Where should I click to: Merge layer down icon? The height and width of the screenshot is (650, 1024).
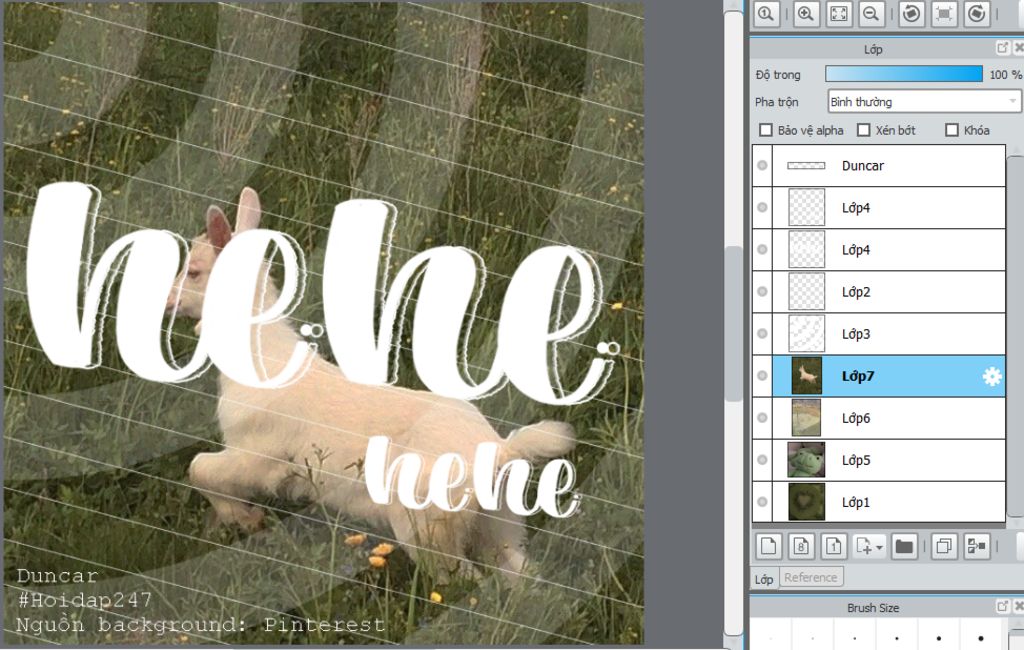(x=976, y=546)
